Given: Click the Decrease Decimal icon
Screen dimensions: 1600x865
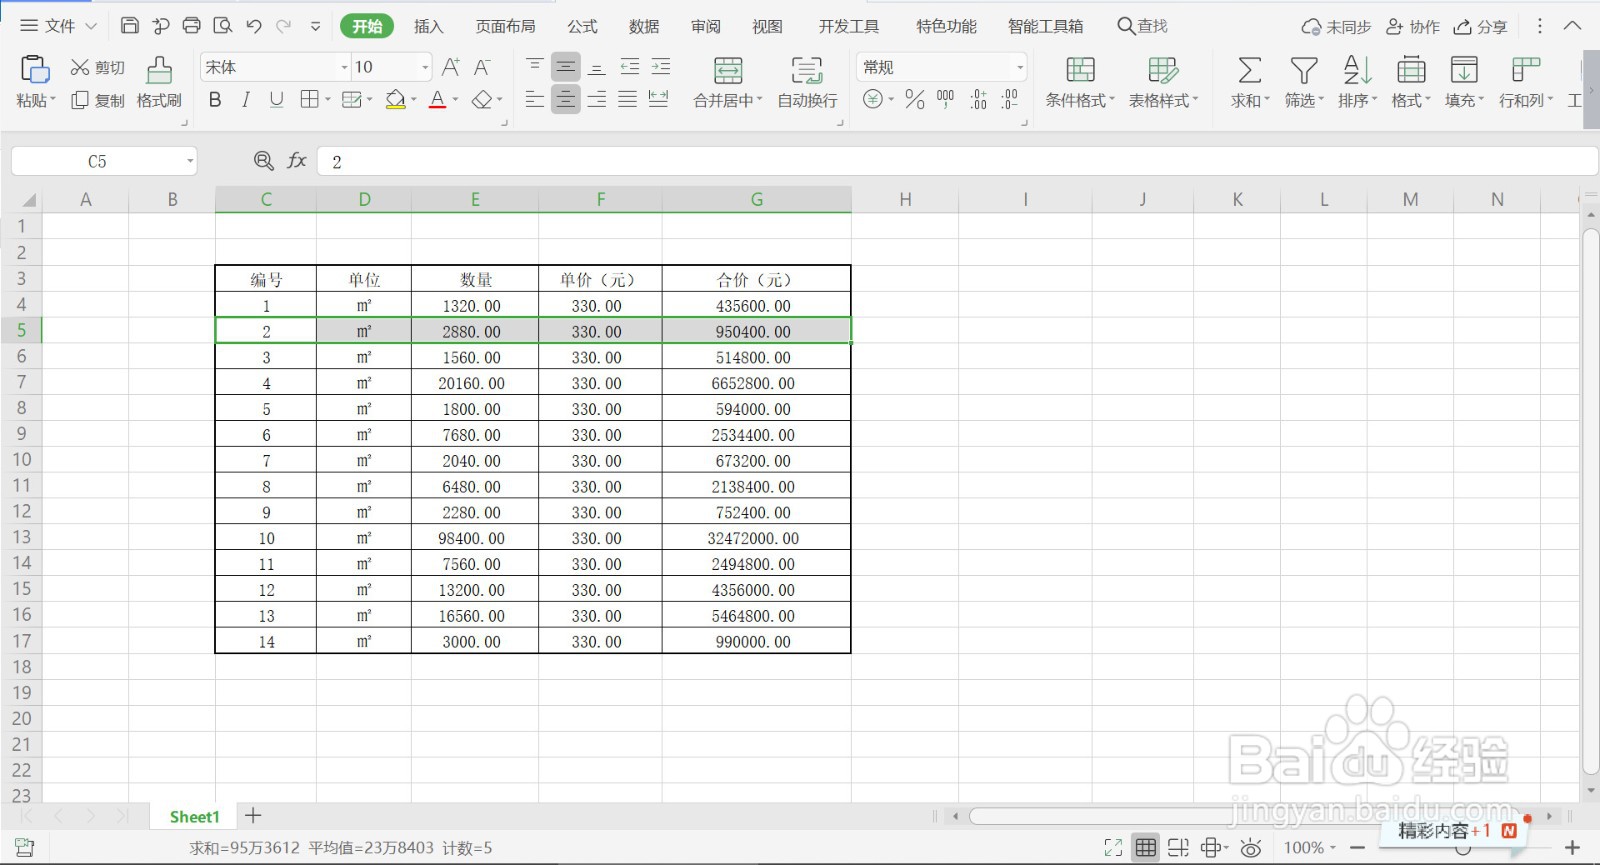Looking at the screenshot, I should pyautogui.click(x=1010, y=99).
